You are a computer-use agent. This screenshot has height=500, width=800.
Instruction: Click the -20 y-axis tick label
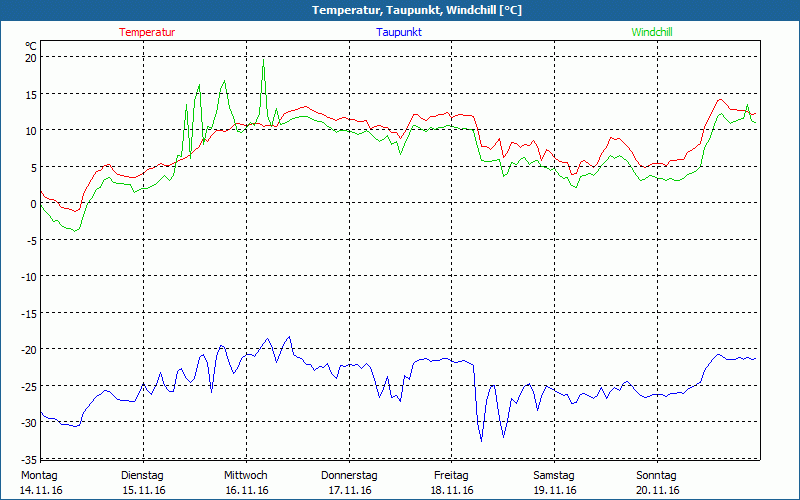click(29, 350)
